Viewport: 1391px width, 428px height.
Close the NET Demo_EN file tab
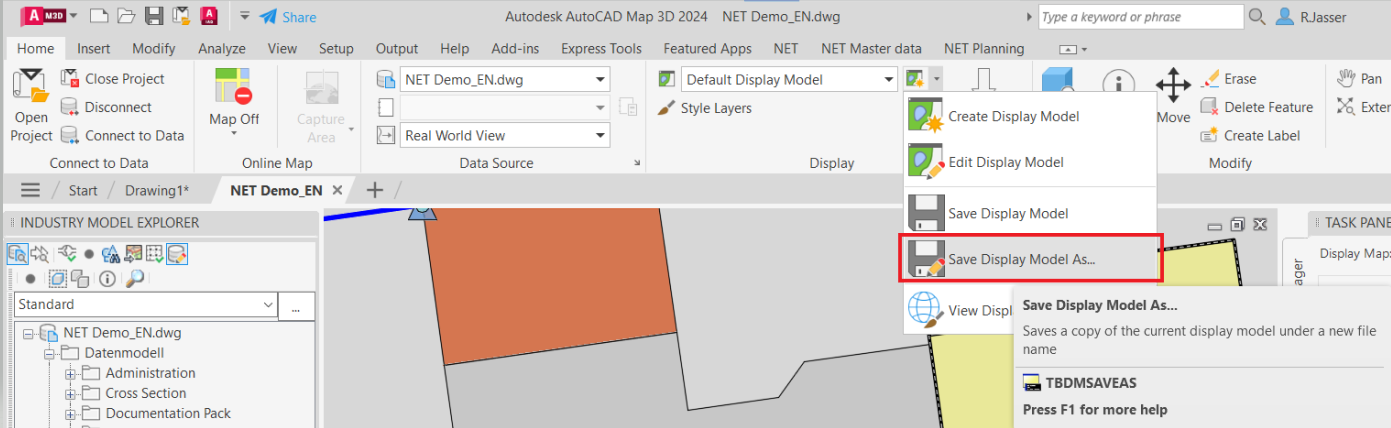(337, 190)
